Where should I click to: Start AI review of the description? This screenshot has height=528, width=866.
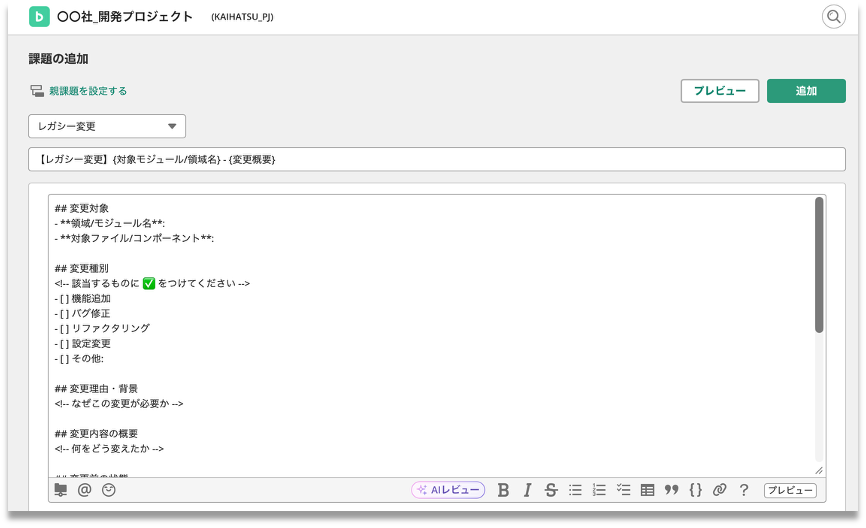[x=448, y=490]
